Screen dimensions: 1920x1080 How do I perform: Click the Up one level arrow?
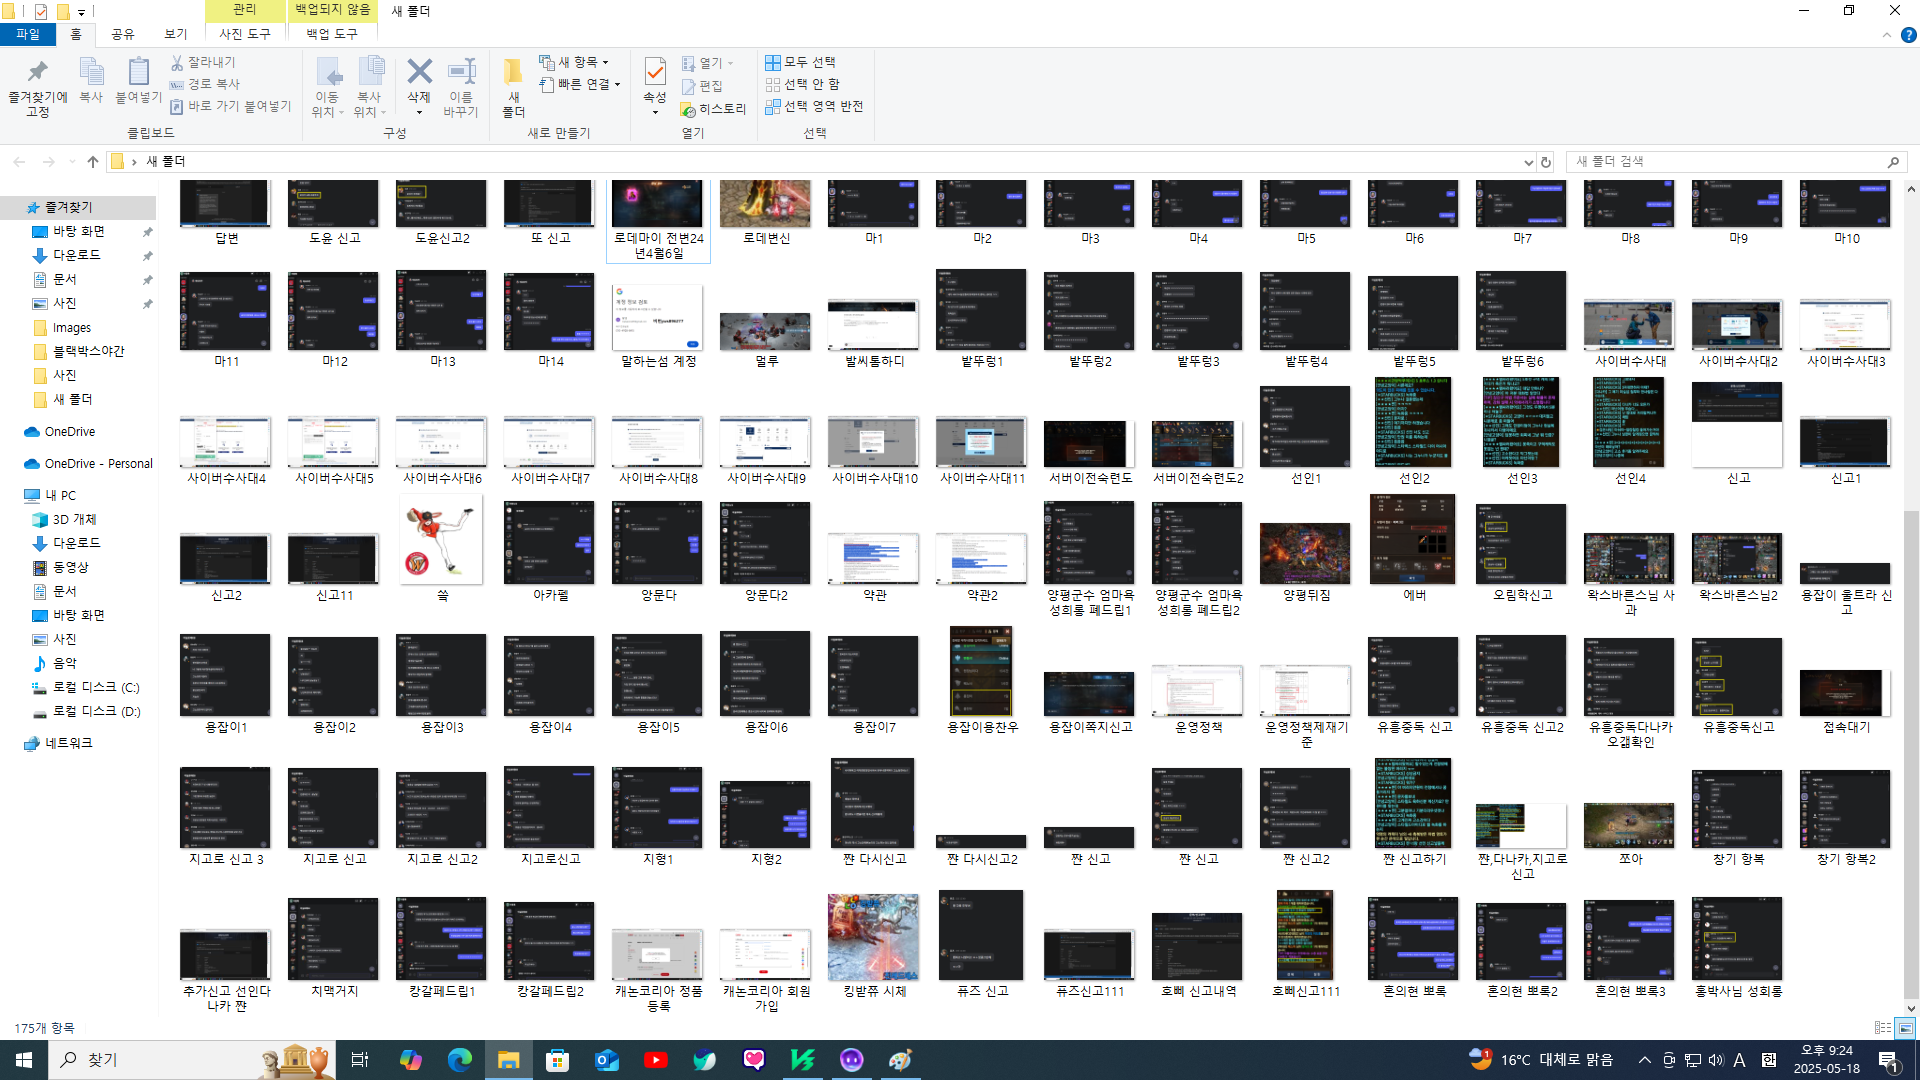93,162
